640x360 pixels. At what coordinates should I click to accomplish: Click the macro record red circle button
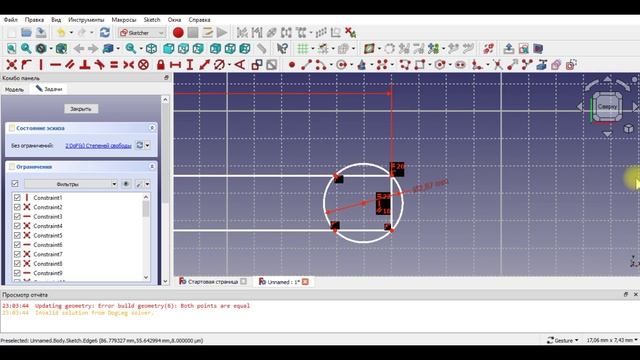pyautogui.click(x=178, y=33)
